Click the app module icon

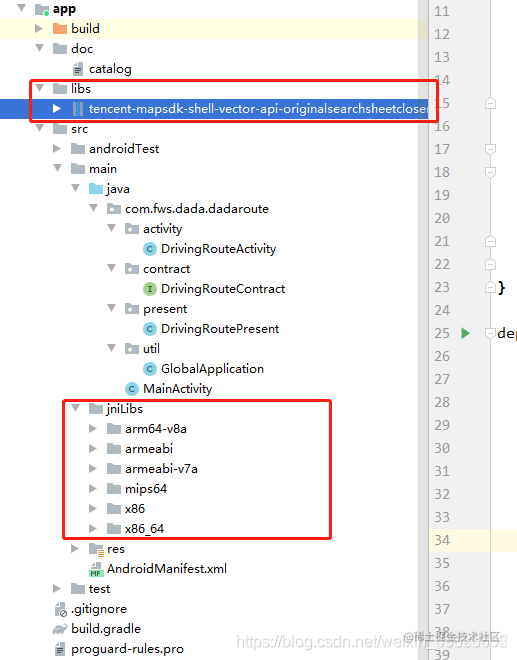42,9
